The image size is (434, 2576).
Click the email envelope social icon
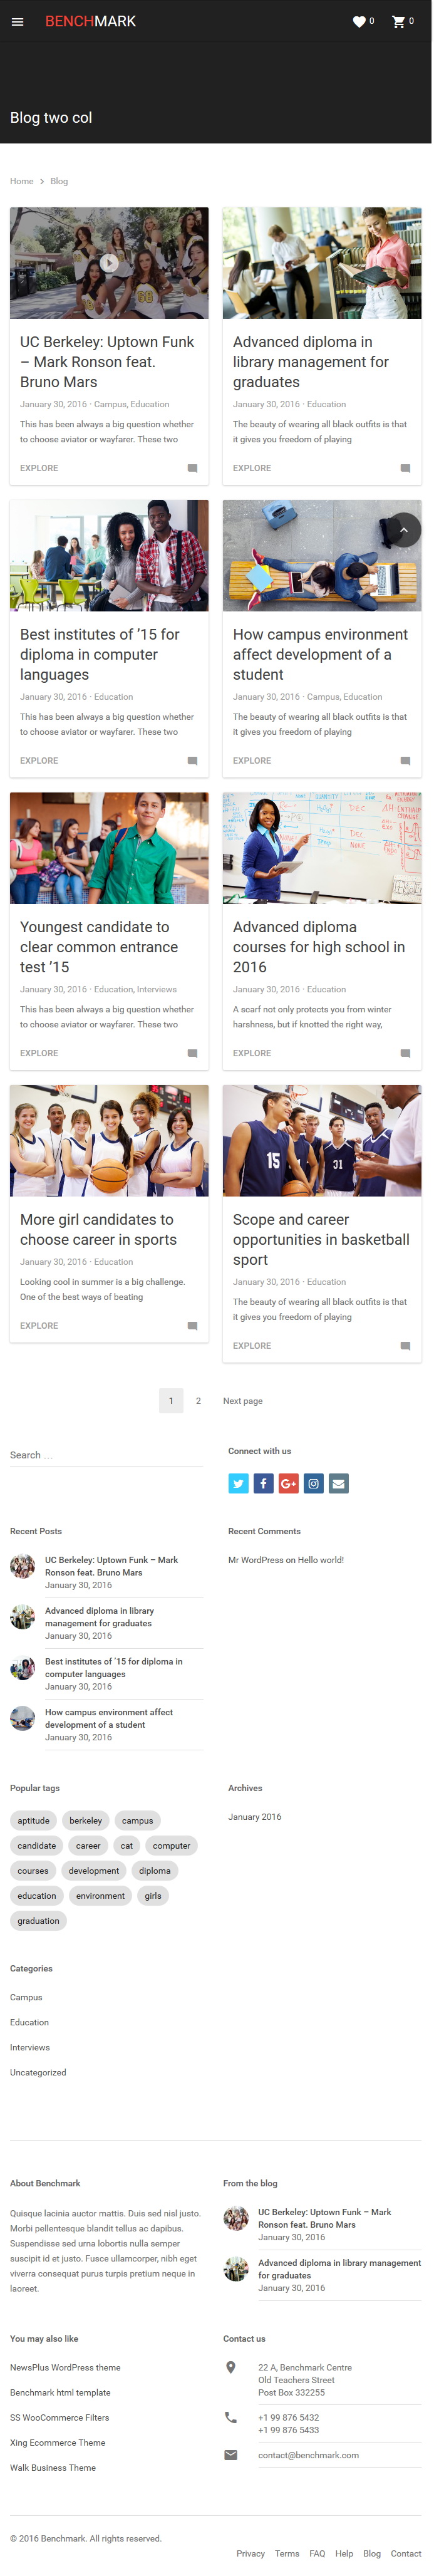(339, 1483)
